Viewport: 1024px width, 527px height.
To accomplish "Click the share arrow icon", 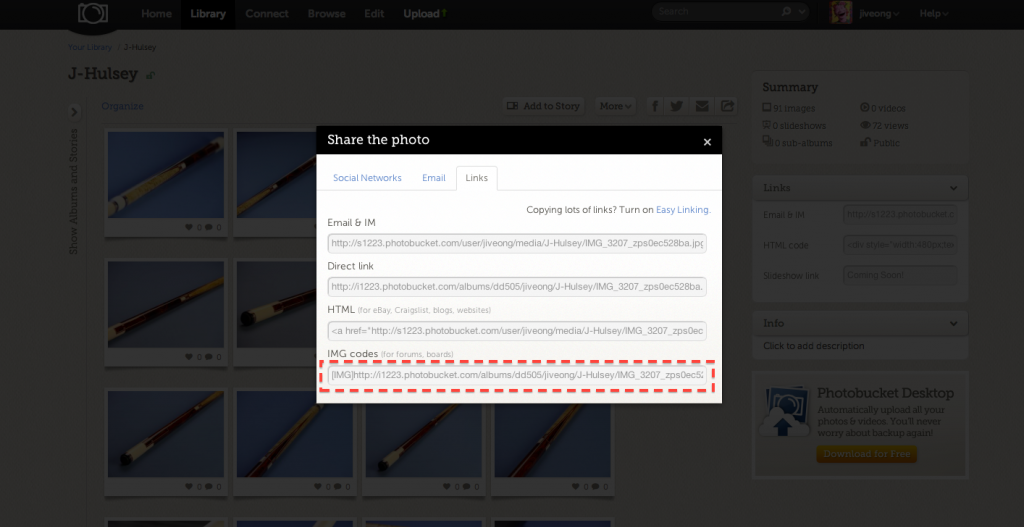I will coord(727,106).
